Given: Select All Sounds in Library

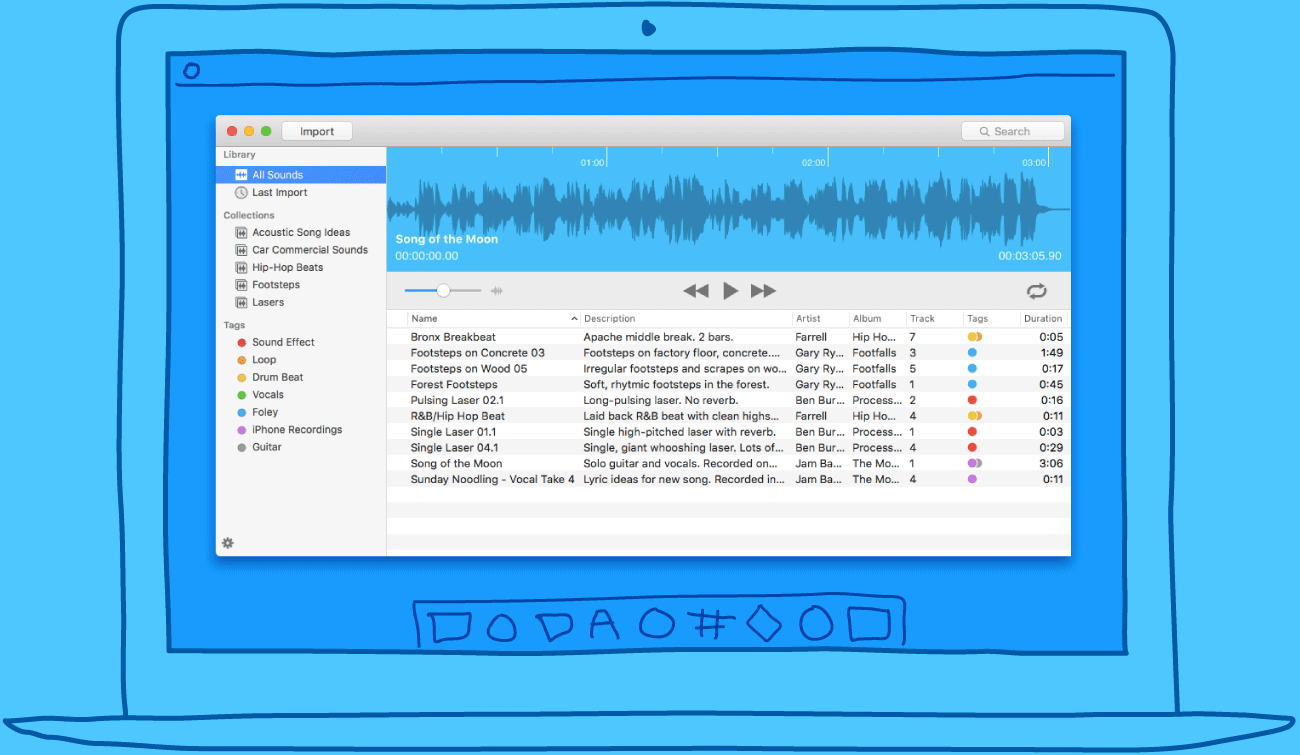Looking at the screenshot, I should [301, 175].
